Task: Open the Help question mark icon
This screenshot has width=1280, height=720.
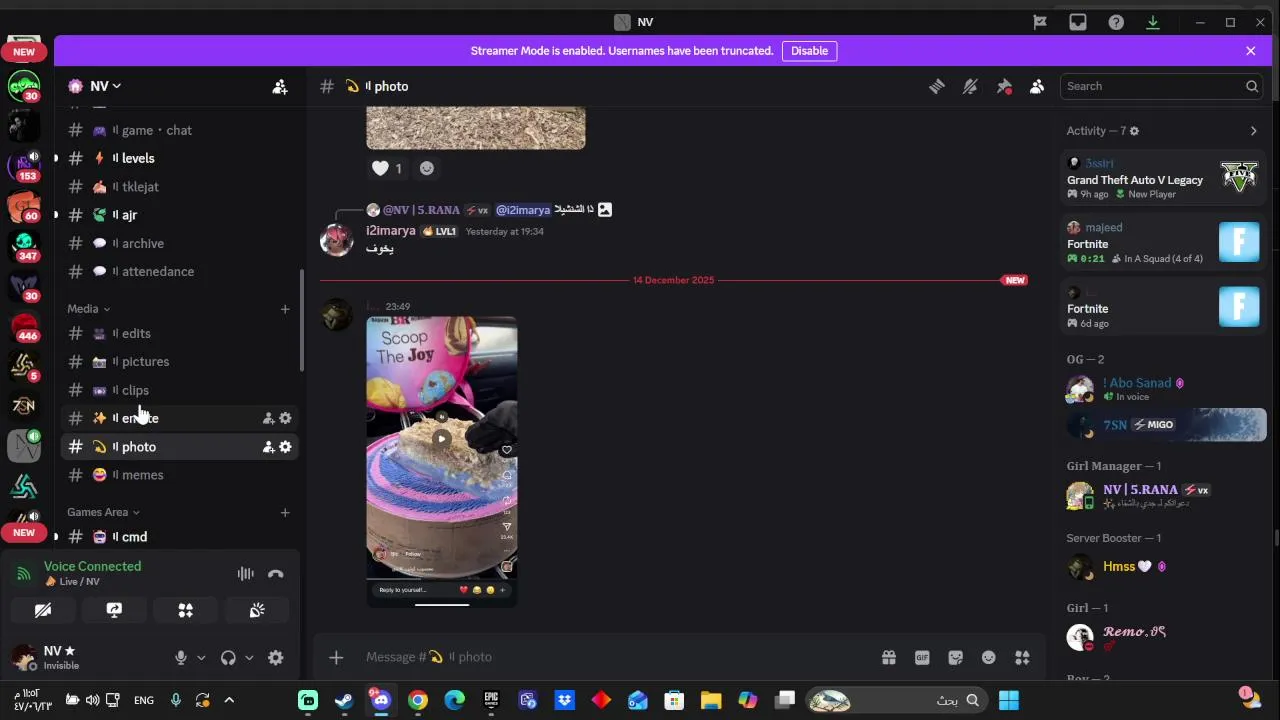Action: [1116, 22]
